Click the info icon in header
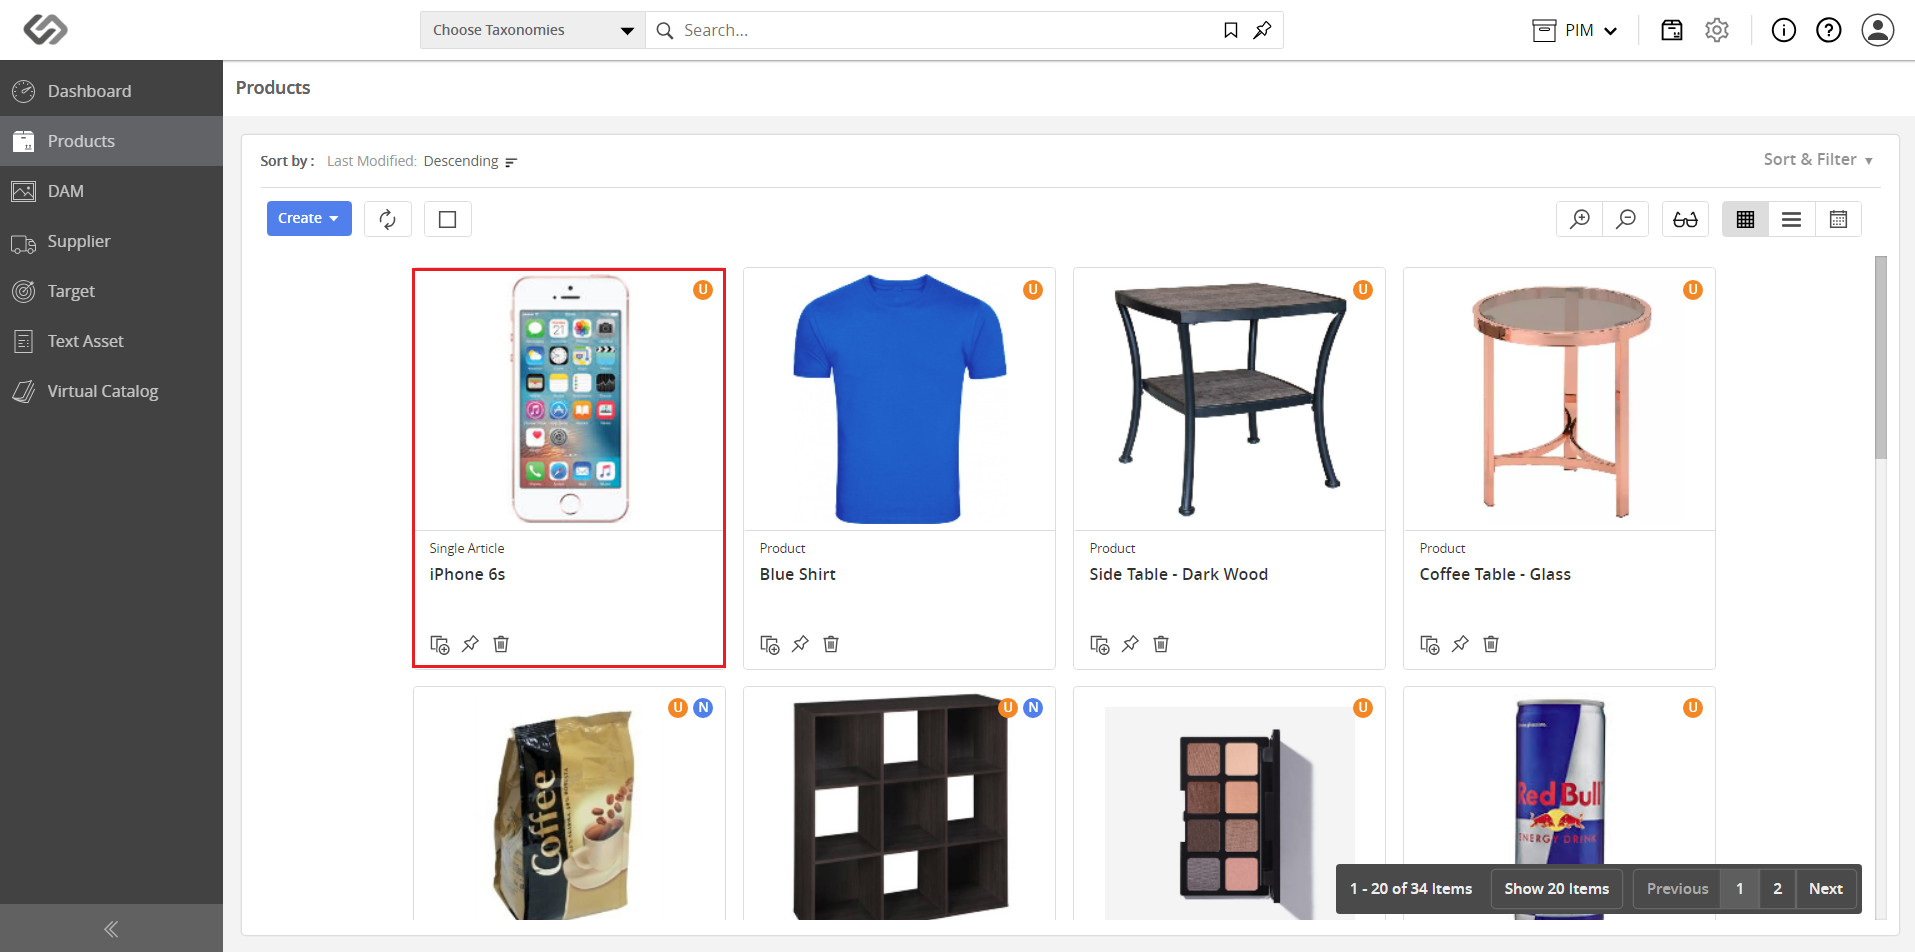This screenshot has height=952, width=1915. 1784,30
